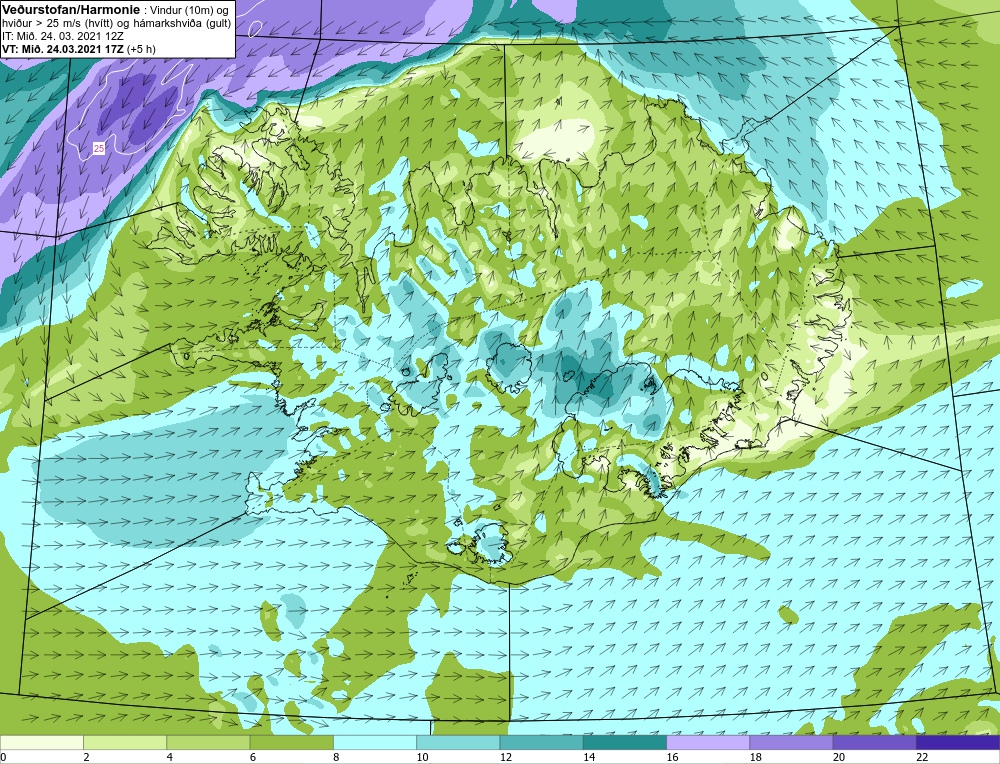Click the 0 tick label on the scale

[3, 758]
